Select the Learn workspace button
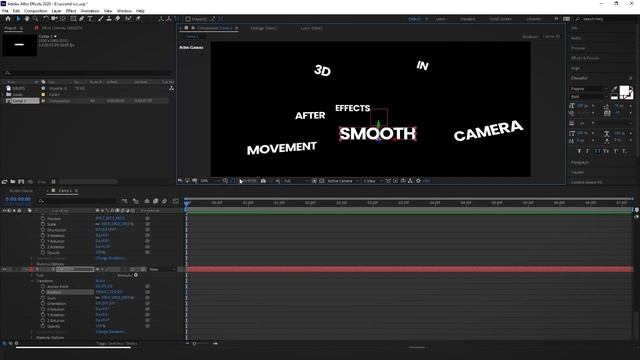The height and width of the screenshot is (360, 640). point(440,19)
